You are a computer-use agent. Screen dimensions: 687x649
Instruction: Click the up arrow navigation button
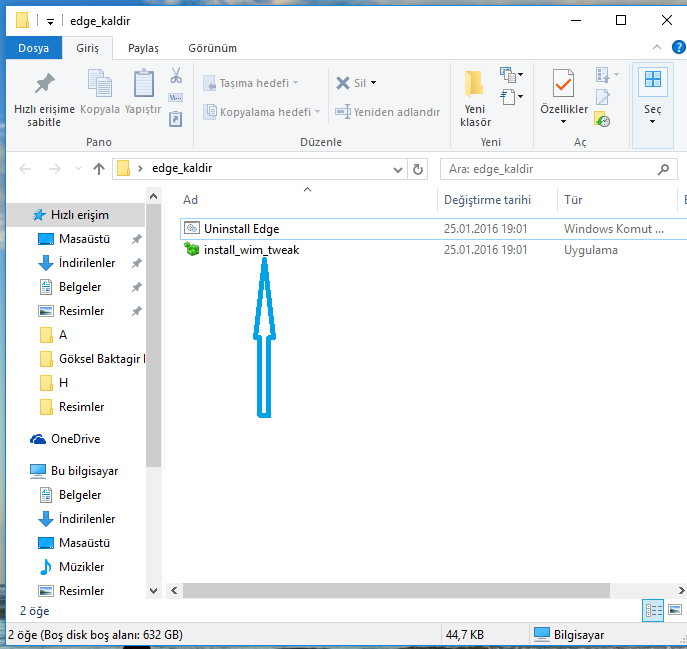99,169
